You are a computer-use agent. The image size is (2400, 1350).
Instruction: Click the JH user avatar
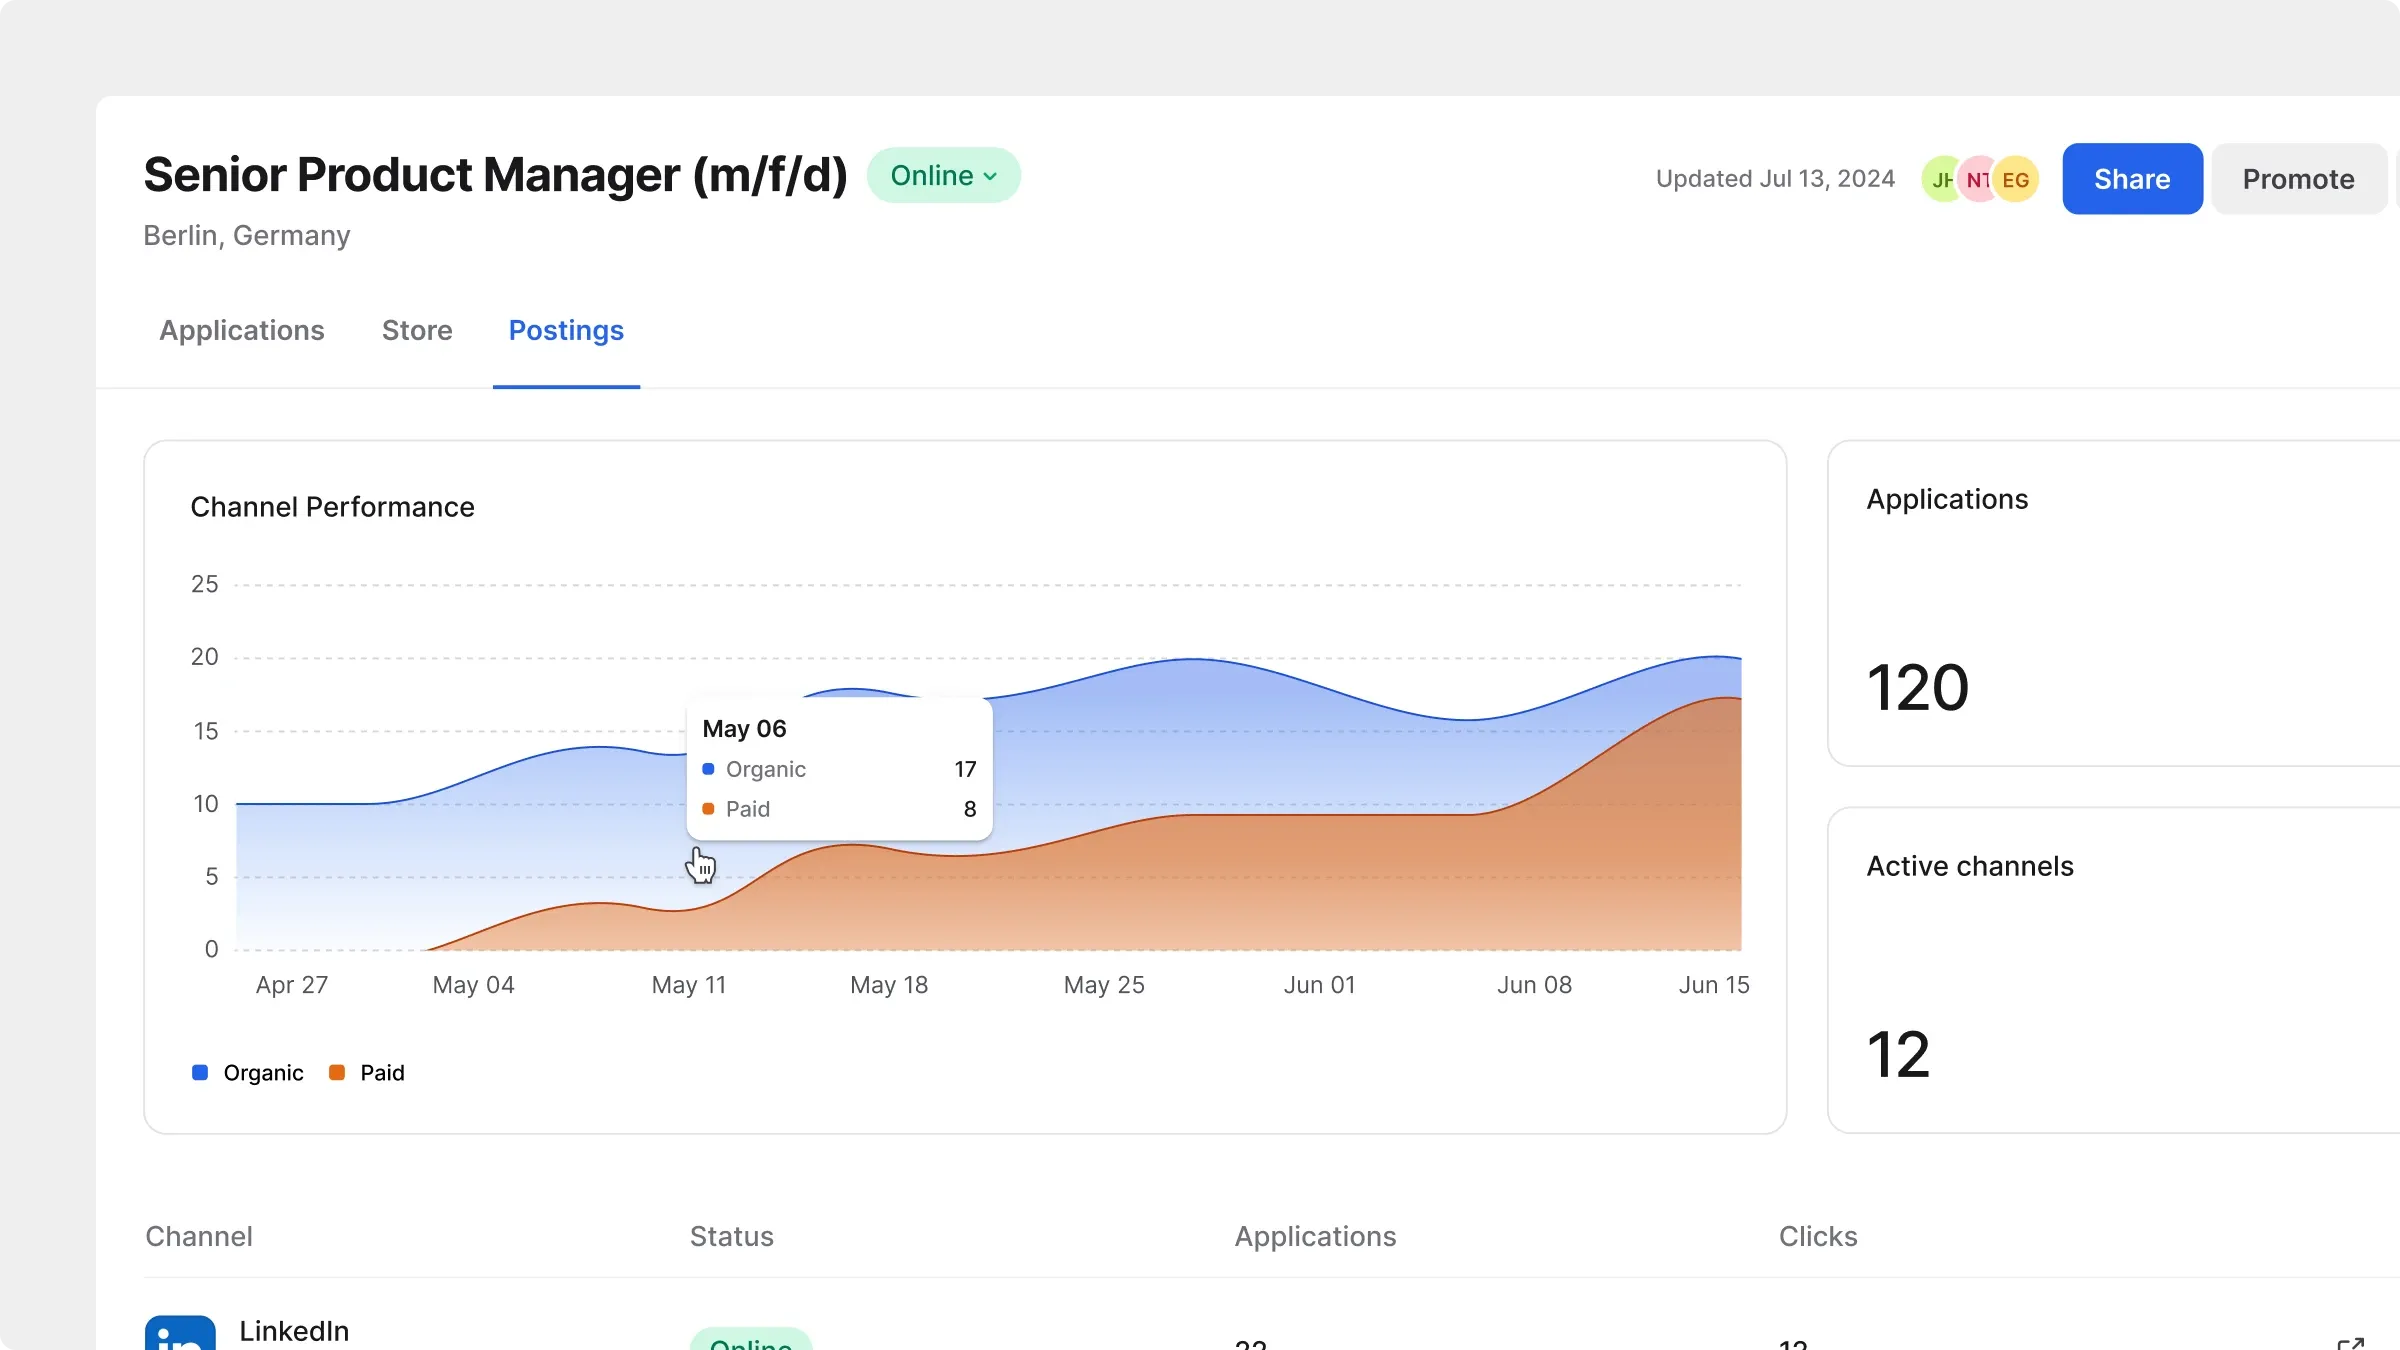pos(1940,180)
